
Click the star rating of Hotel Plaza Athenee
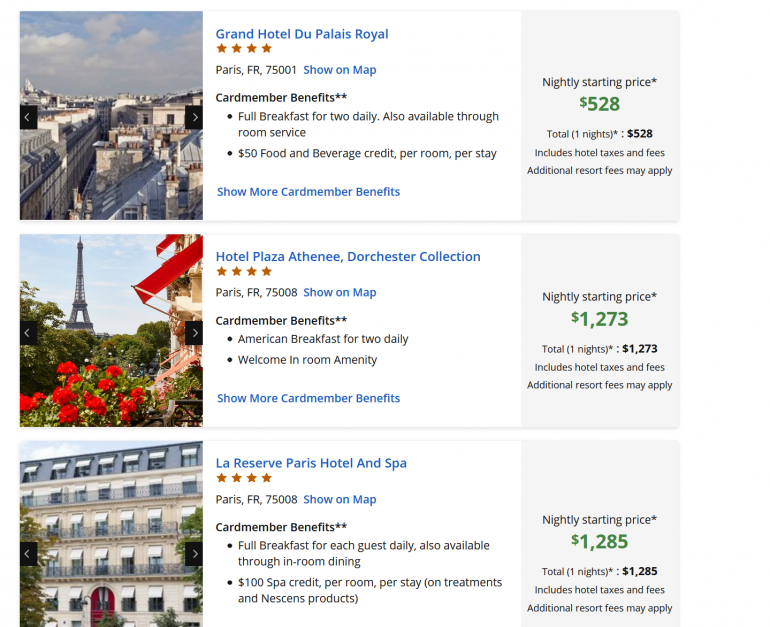coord(244,271)
